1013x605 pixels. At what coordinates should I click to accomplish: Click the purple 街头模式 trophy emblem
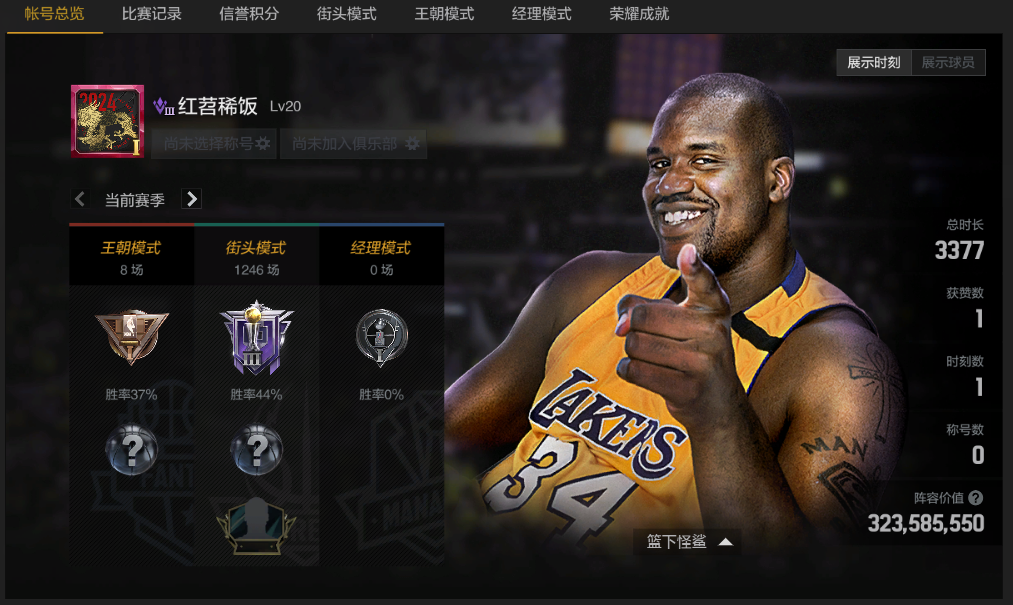coord(256,338)
